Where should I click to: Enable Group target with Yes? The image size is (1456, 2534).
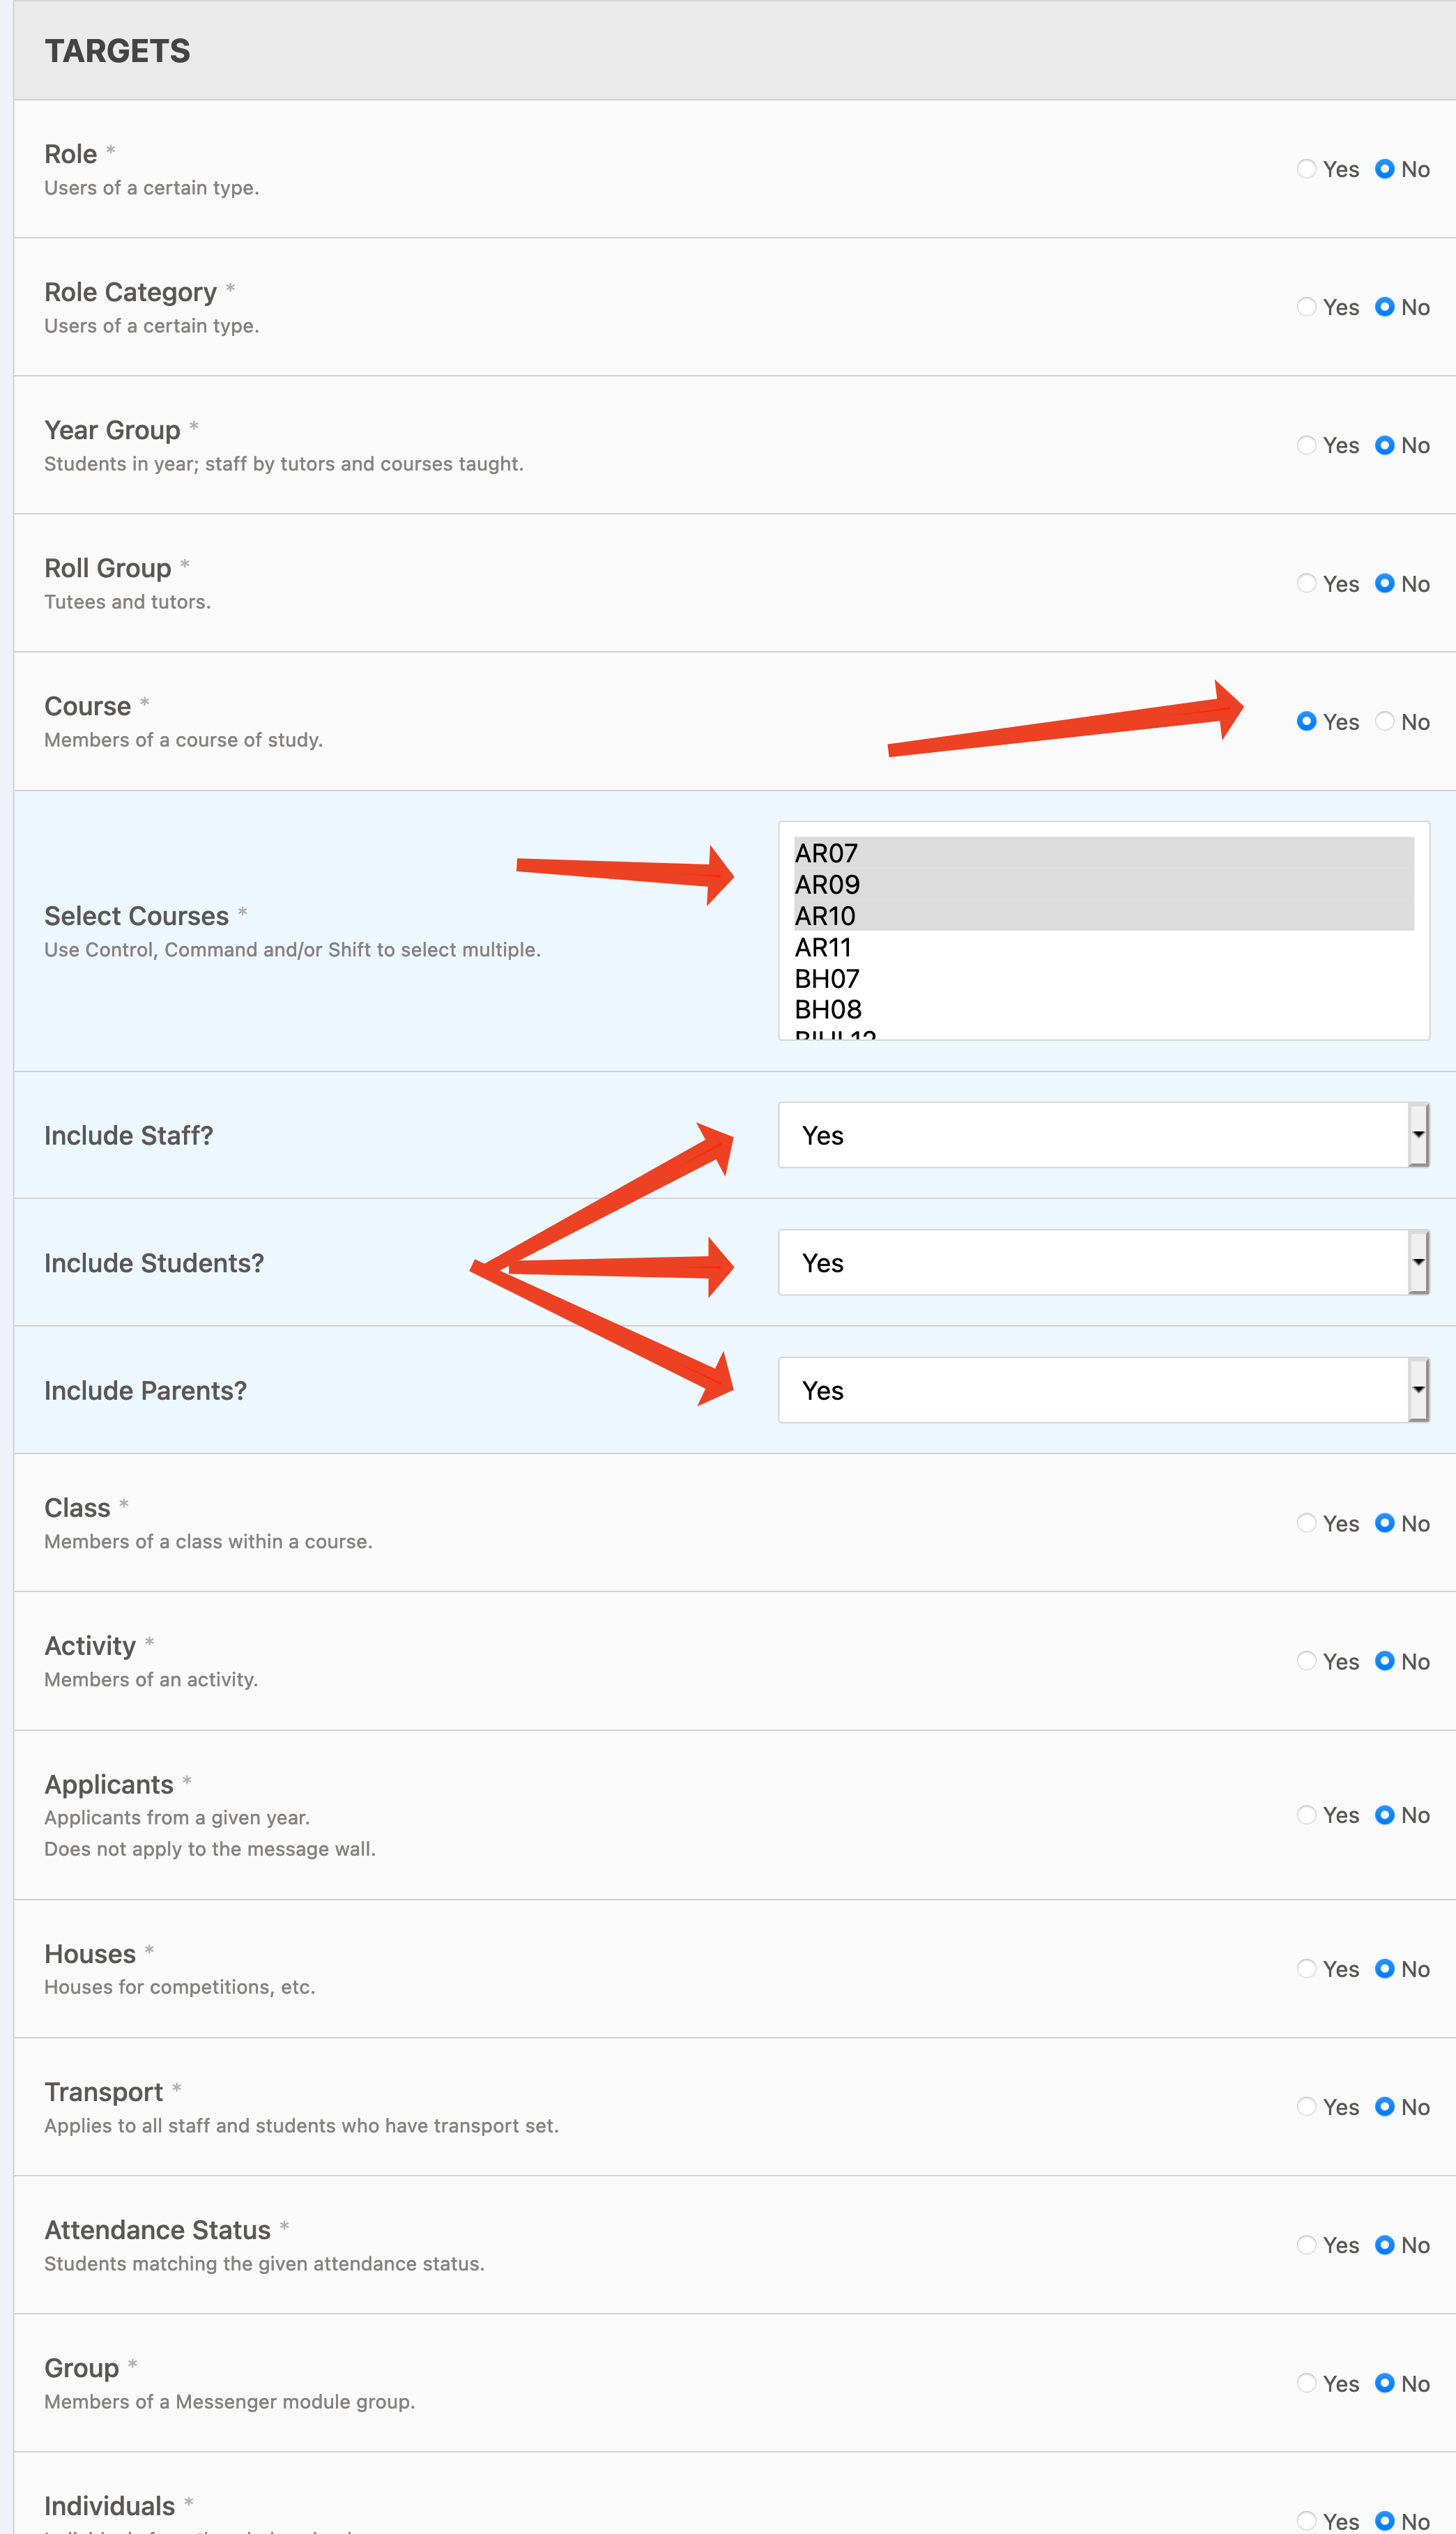pos(1306,2383)
